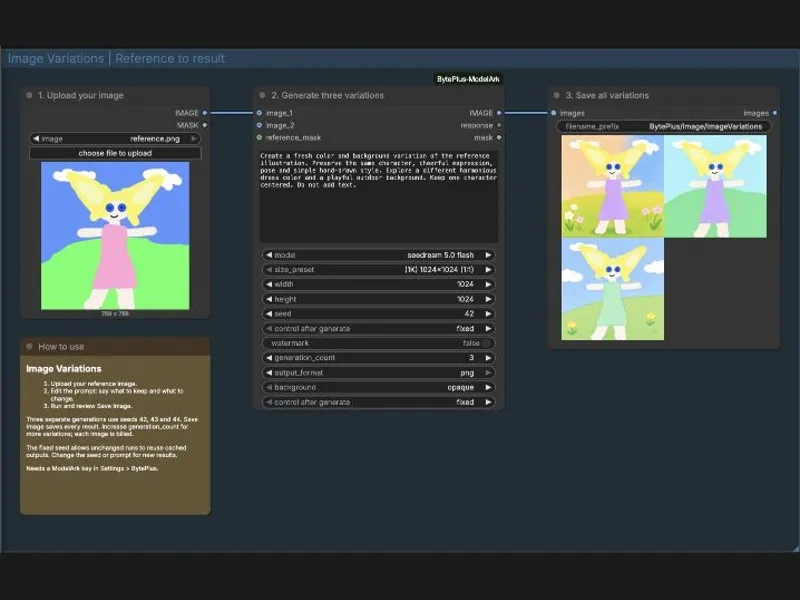
Task: Decrease generation_count with left arrow
Action: (x=269, y=358)
